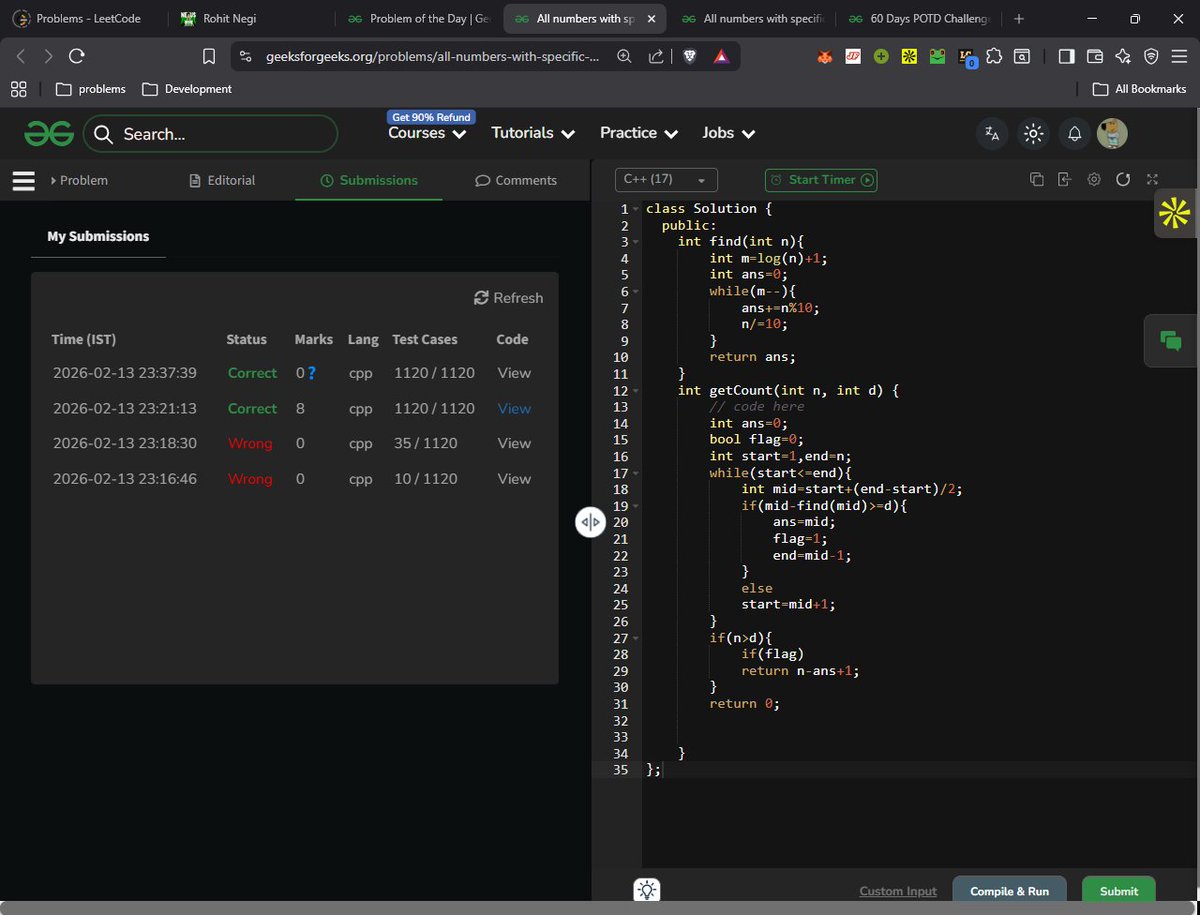Open the Leo AI sparkle icon
This screenshot has width=1200, height=915.
pos(1123,57)
